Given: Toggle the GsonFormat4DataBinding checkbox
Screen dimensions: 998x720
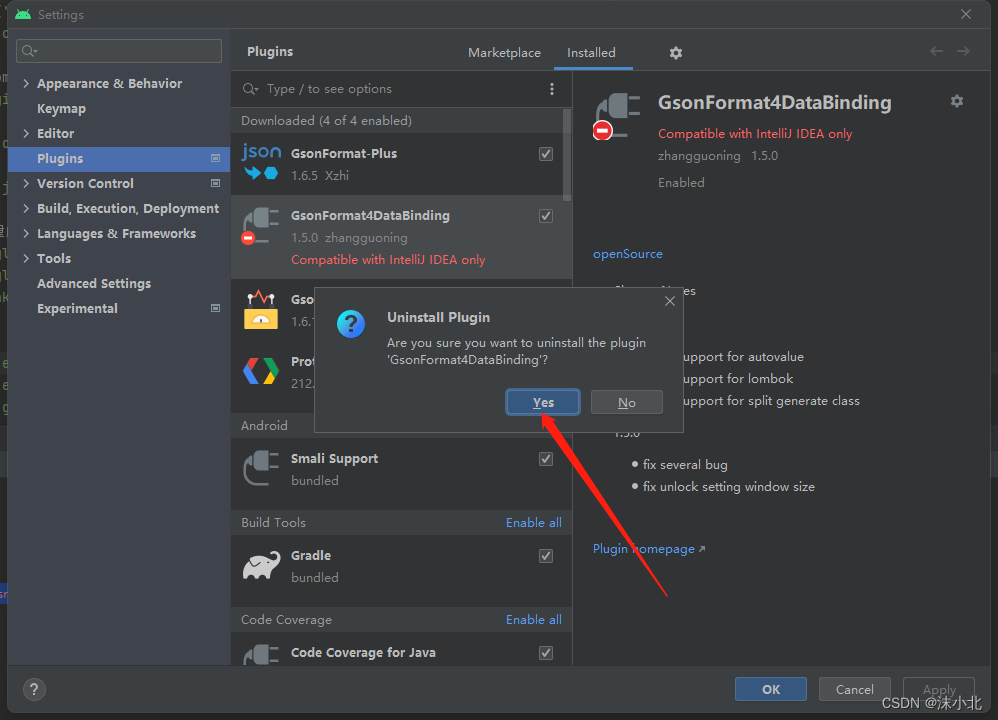Looking at the screenshot, I should tap(545, 216).
